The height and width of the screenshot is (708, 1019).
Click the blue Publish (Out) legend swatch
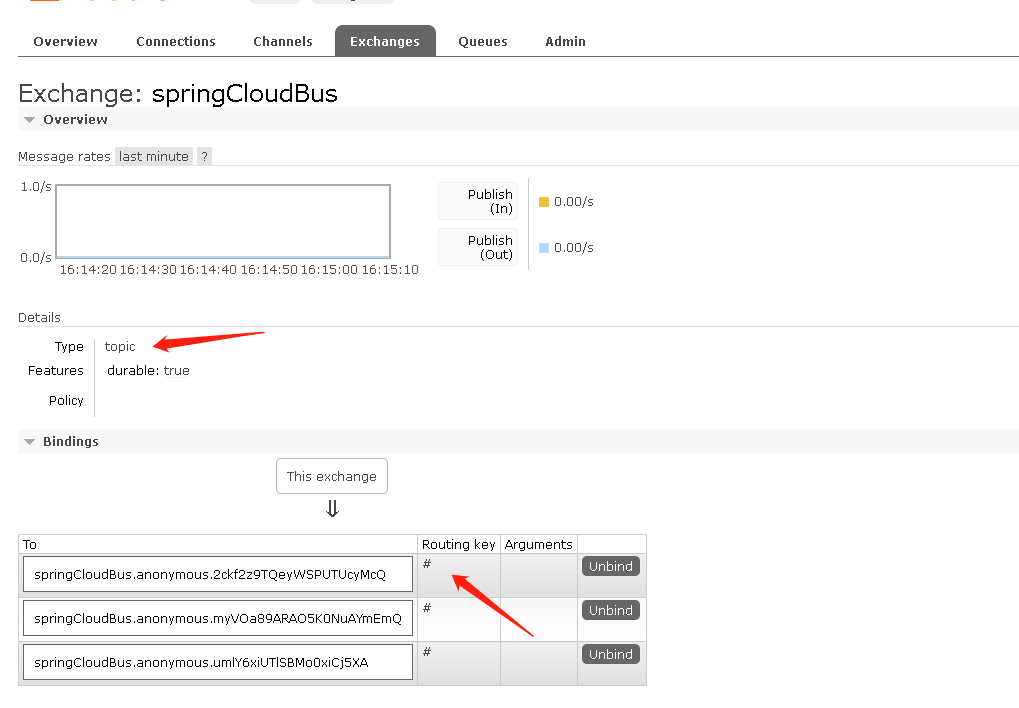[544, 248]
